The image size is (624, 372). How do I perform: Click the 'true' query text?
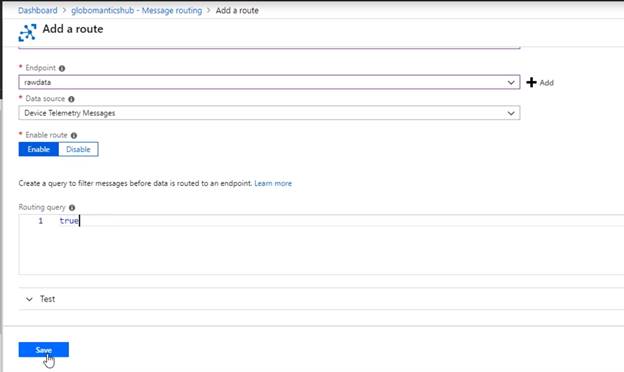point(69,221)
